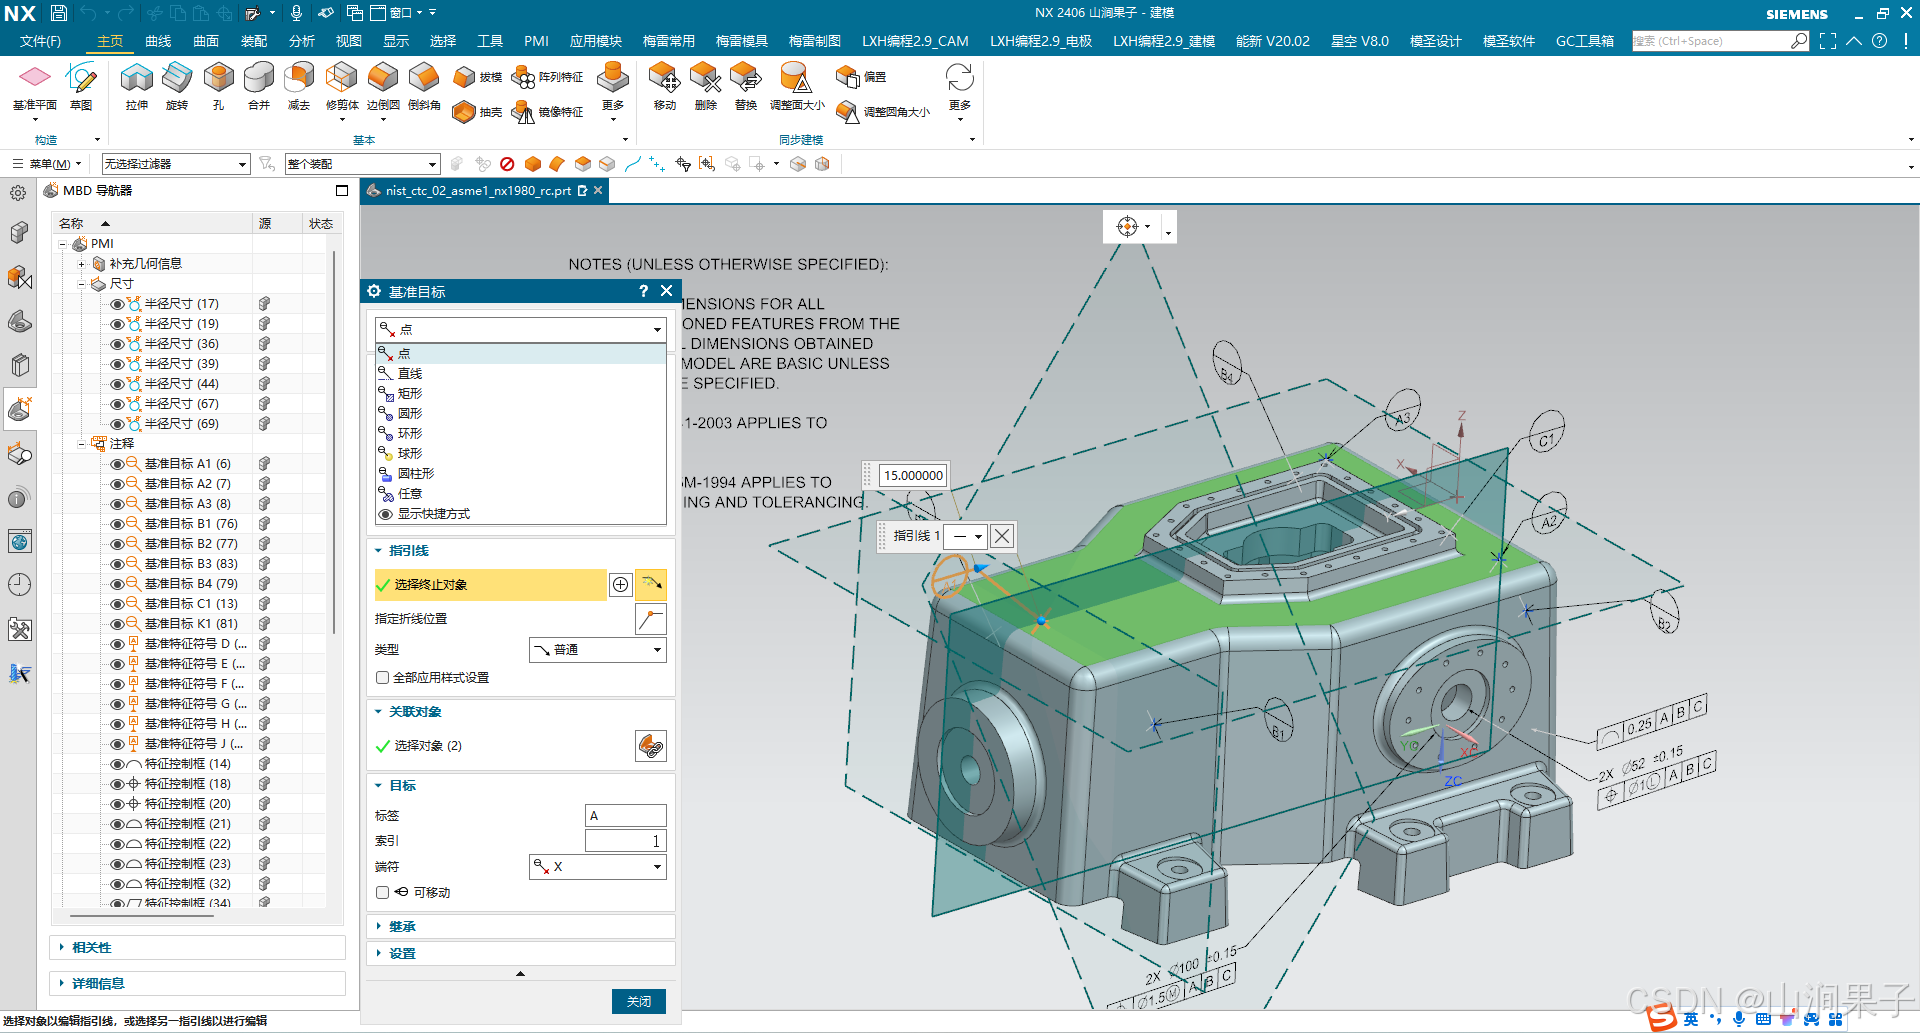Click the 菜单(M) menu button
Viewport: 1920px width, 1033px height.
coord(47,164)
